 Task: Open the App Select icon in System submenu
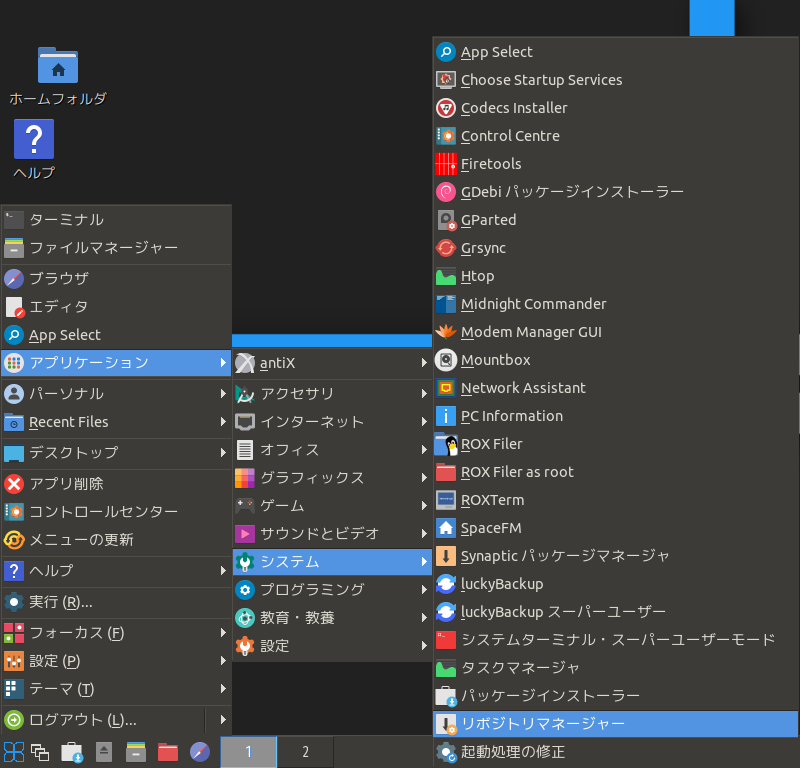[x=445, y=52]
